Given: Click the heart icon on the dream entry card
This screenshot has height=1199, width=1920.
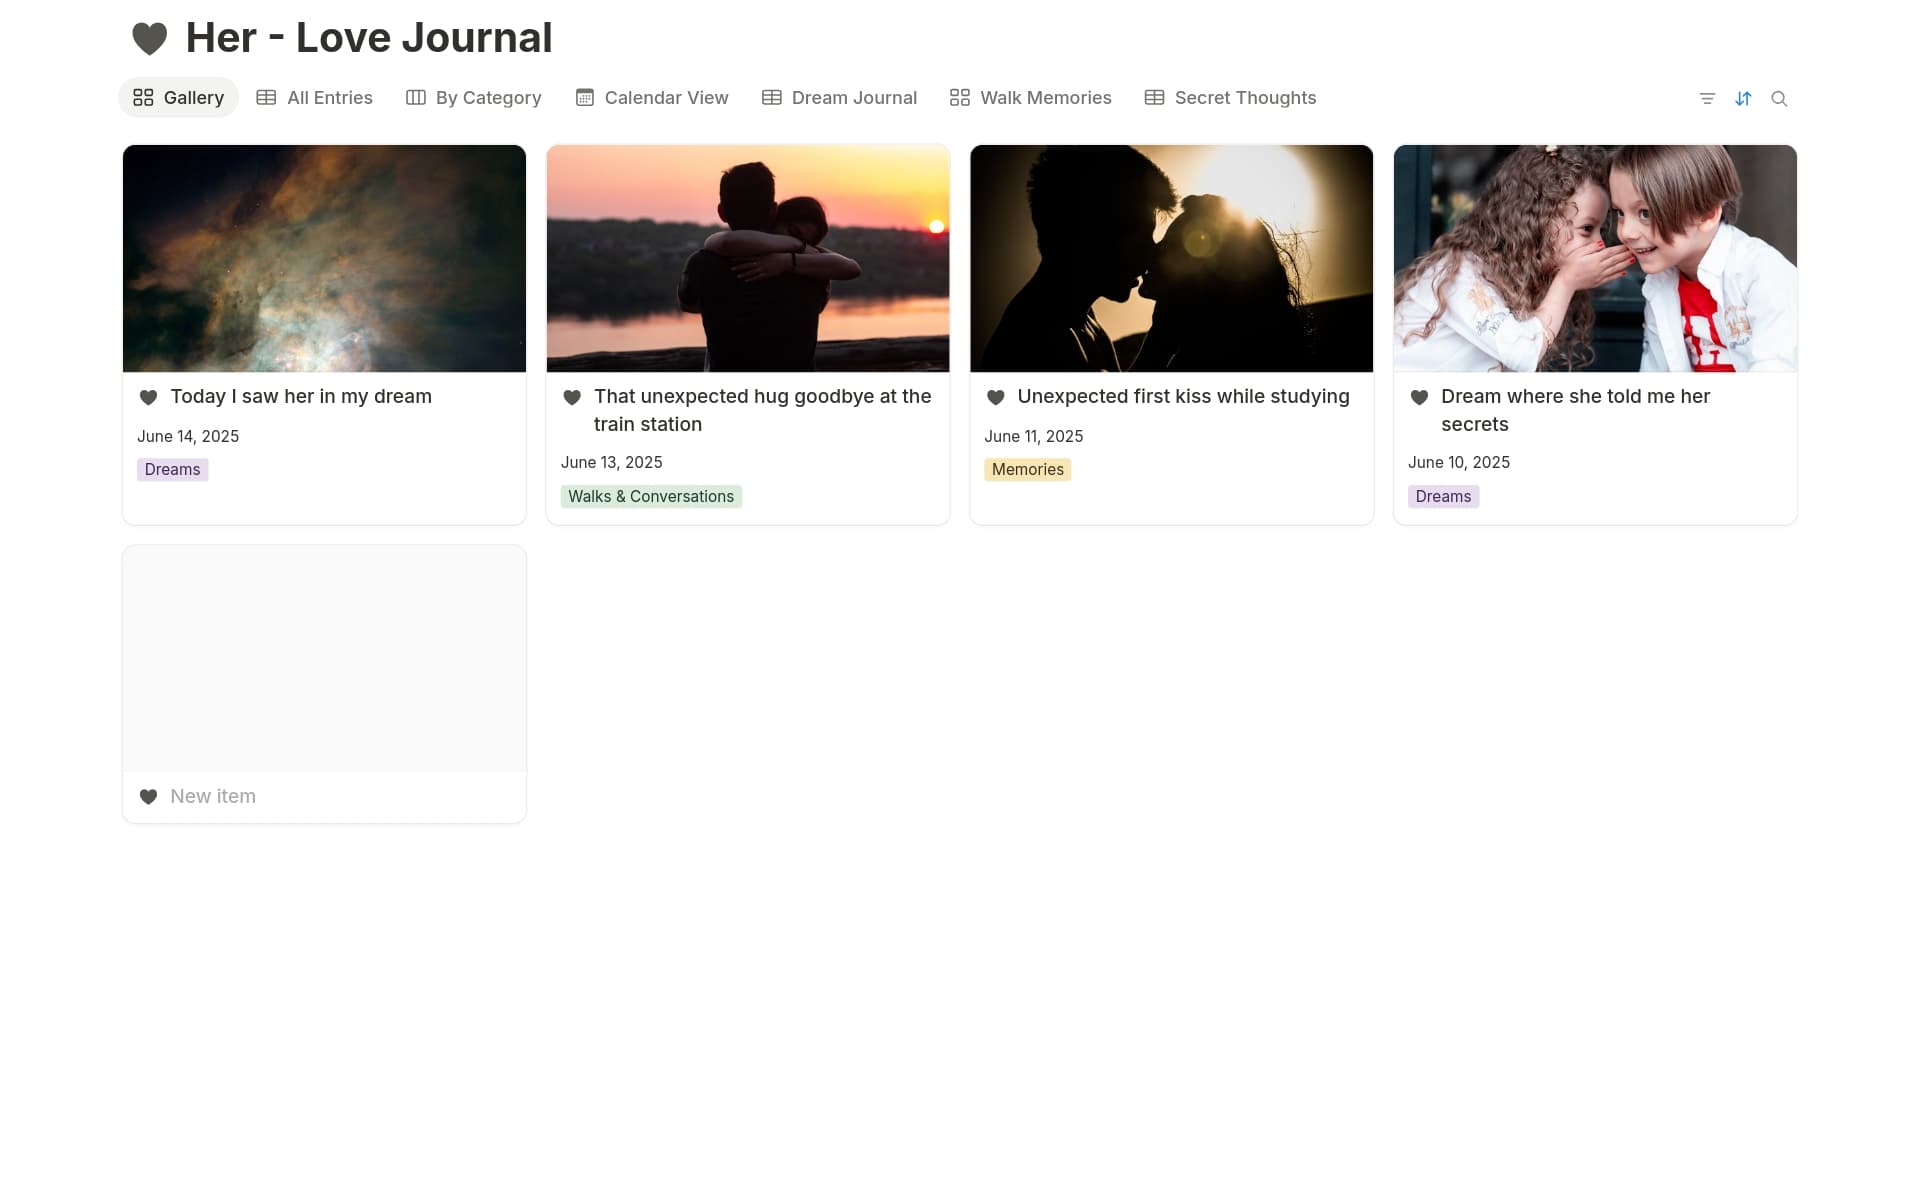Looking at the screenshot, I should tap(148, 397).
